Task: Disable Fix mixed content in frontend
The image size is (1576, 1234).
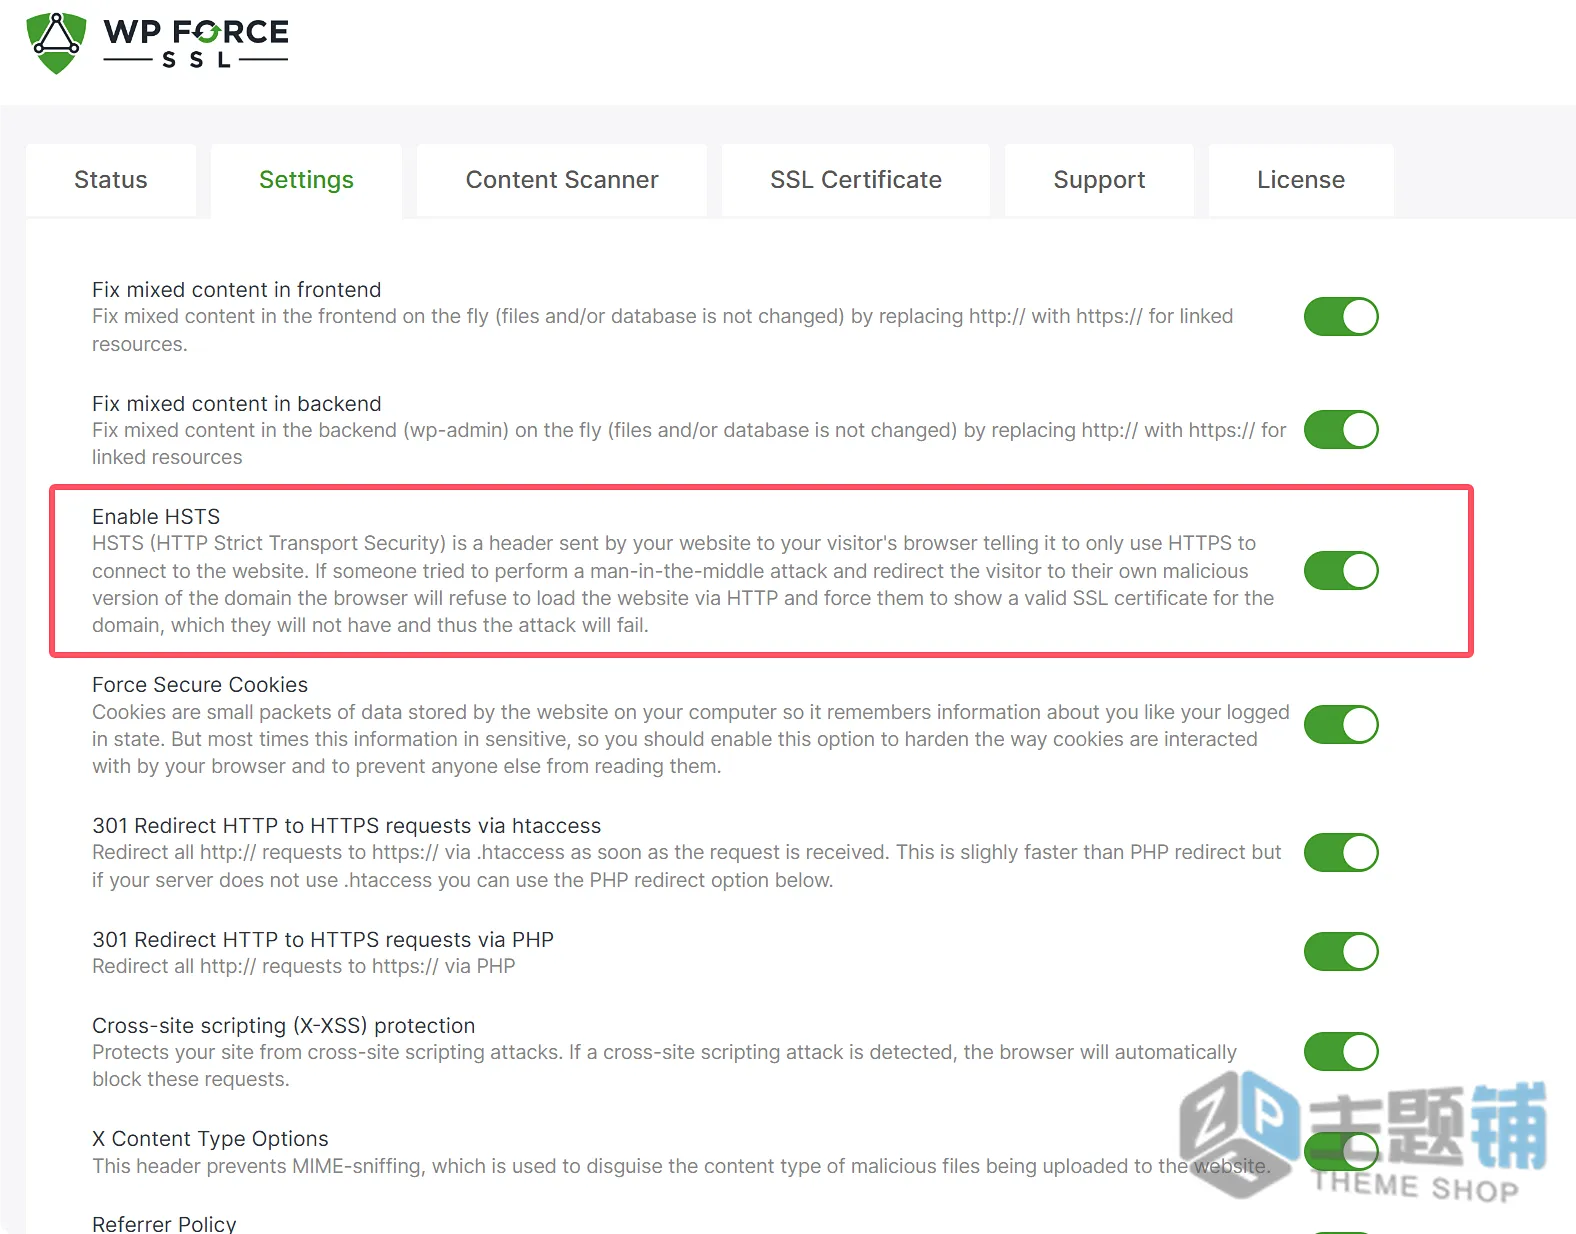Action: click(1341, 316)
